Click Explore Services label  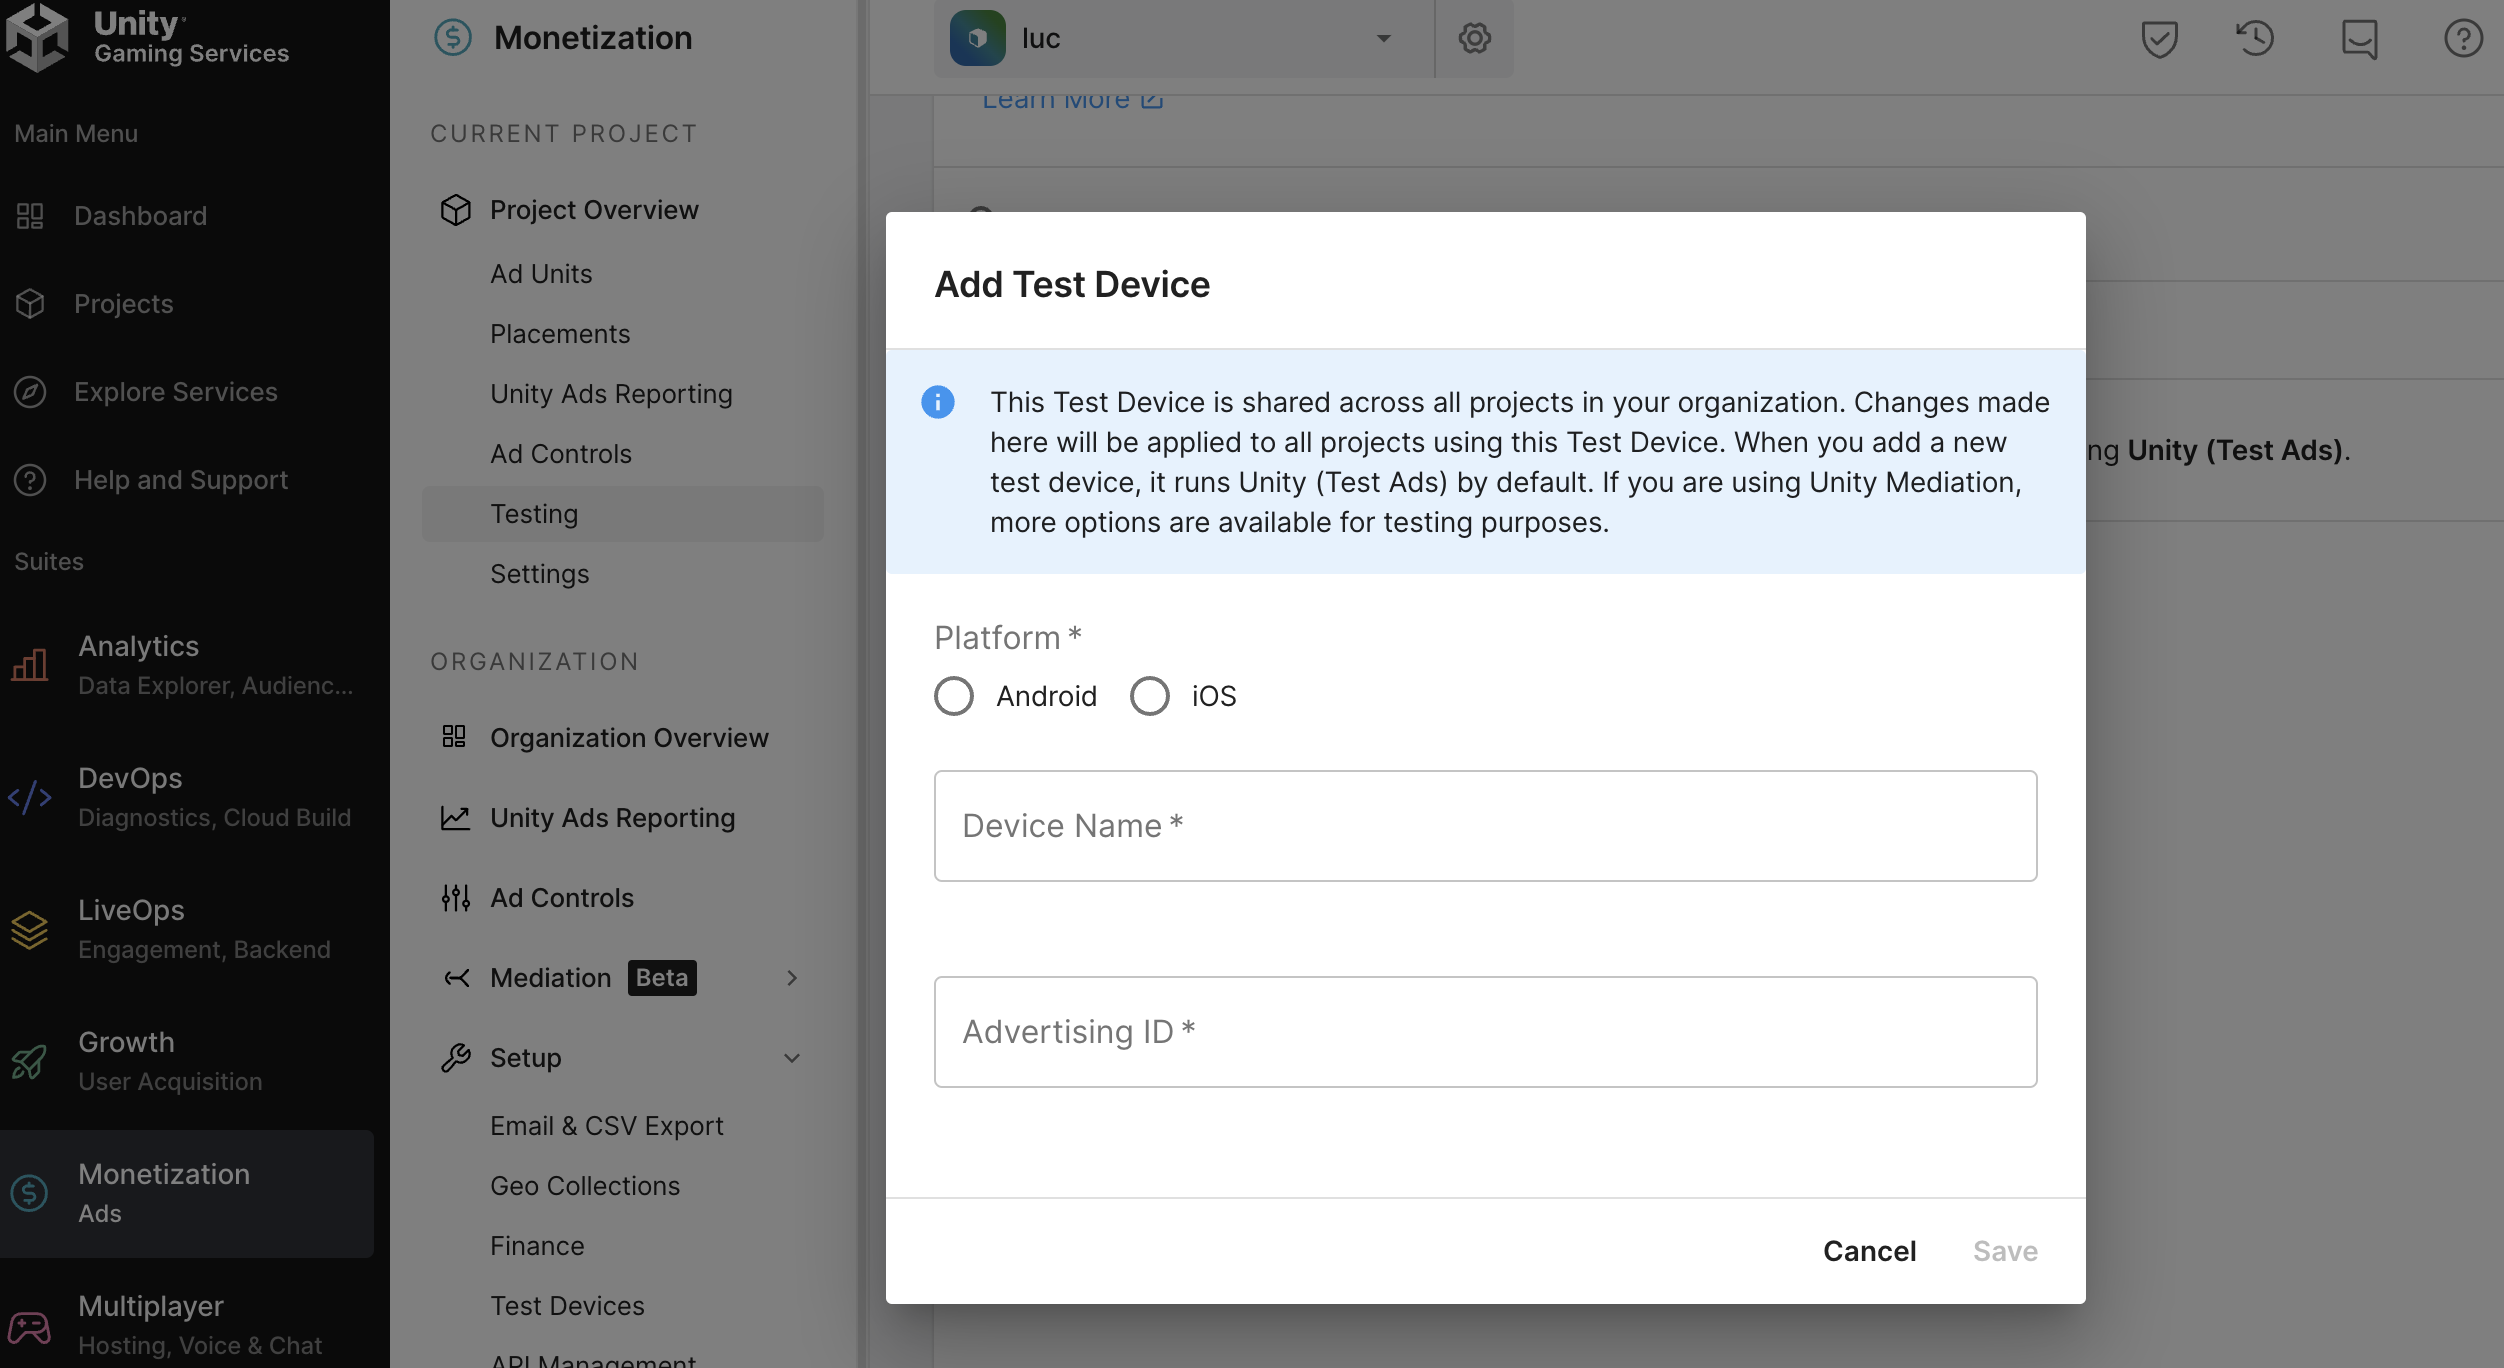[x=176, y=392]
